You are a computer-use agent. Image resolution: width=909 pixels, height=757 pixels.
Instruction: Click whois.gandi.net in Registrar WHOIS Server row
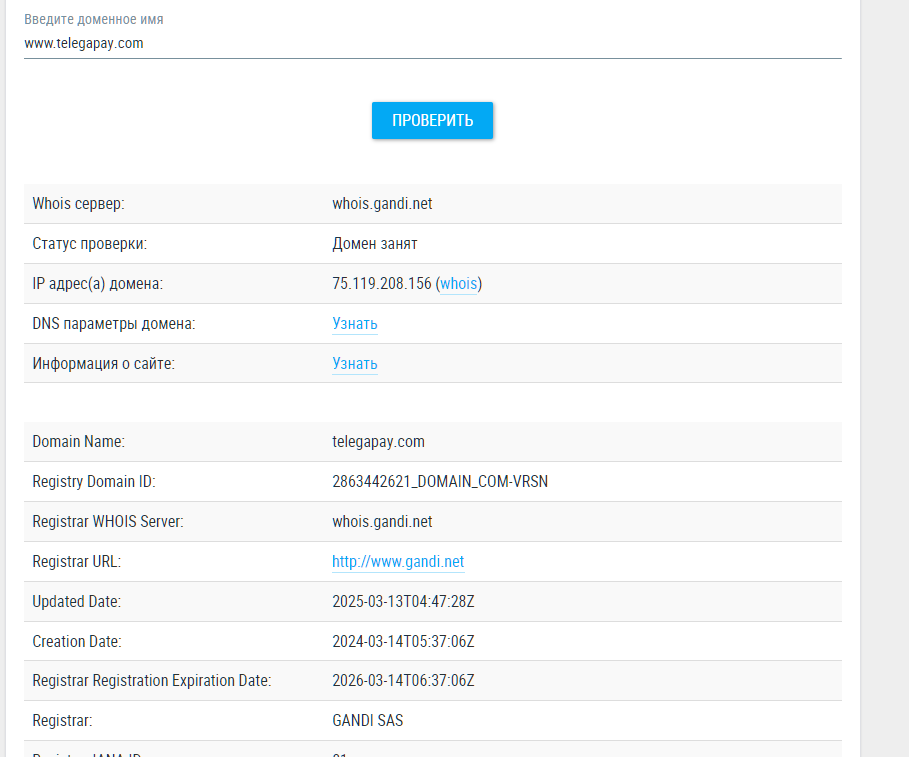click(382, 522)
